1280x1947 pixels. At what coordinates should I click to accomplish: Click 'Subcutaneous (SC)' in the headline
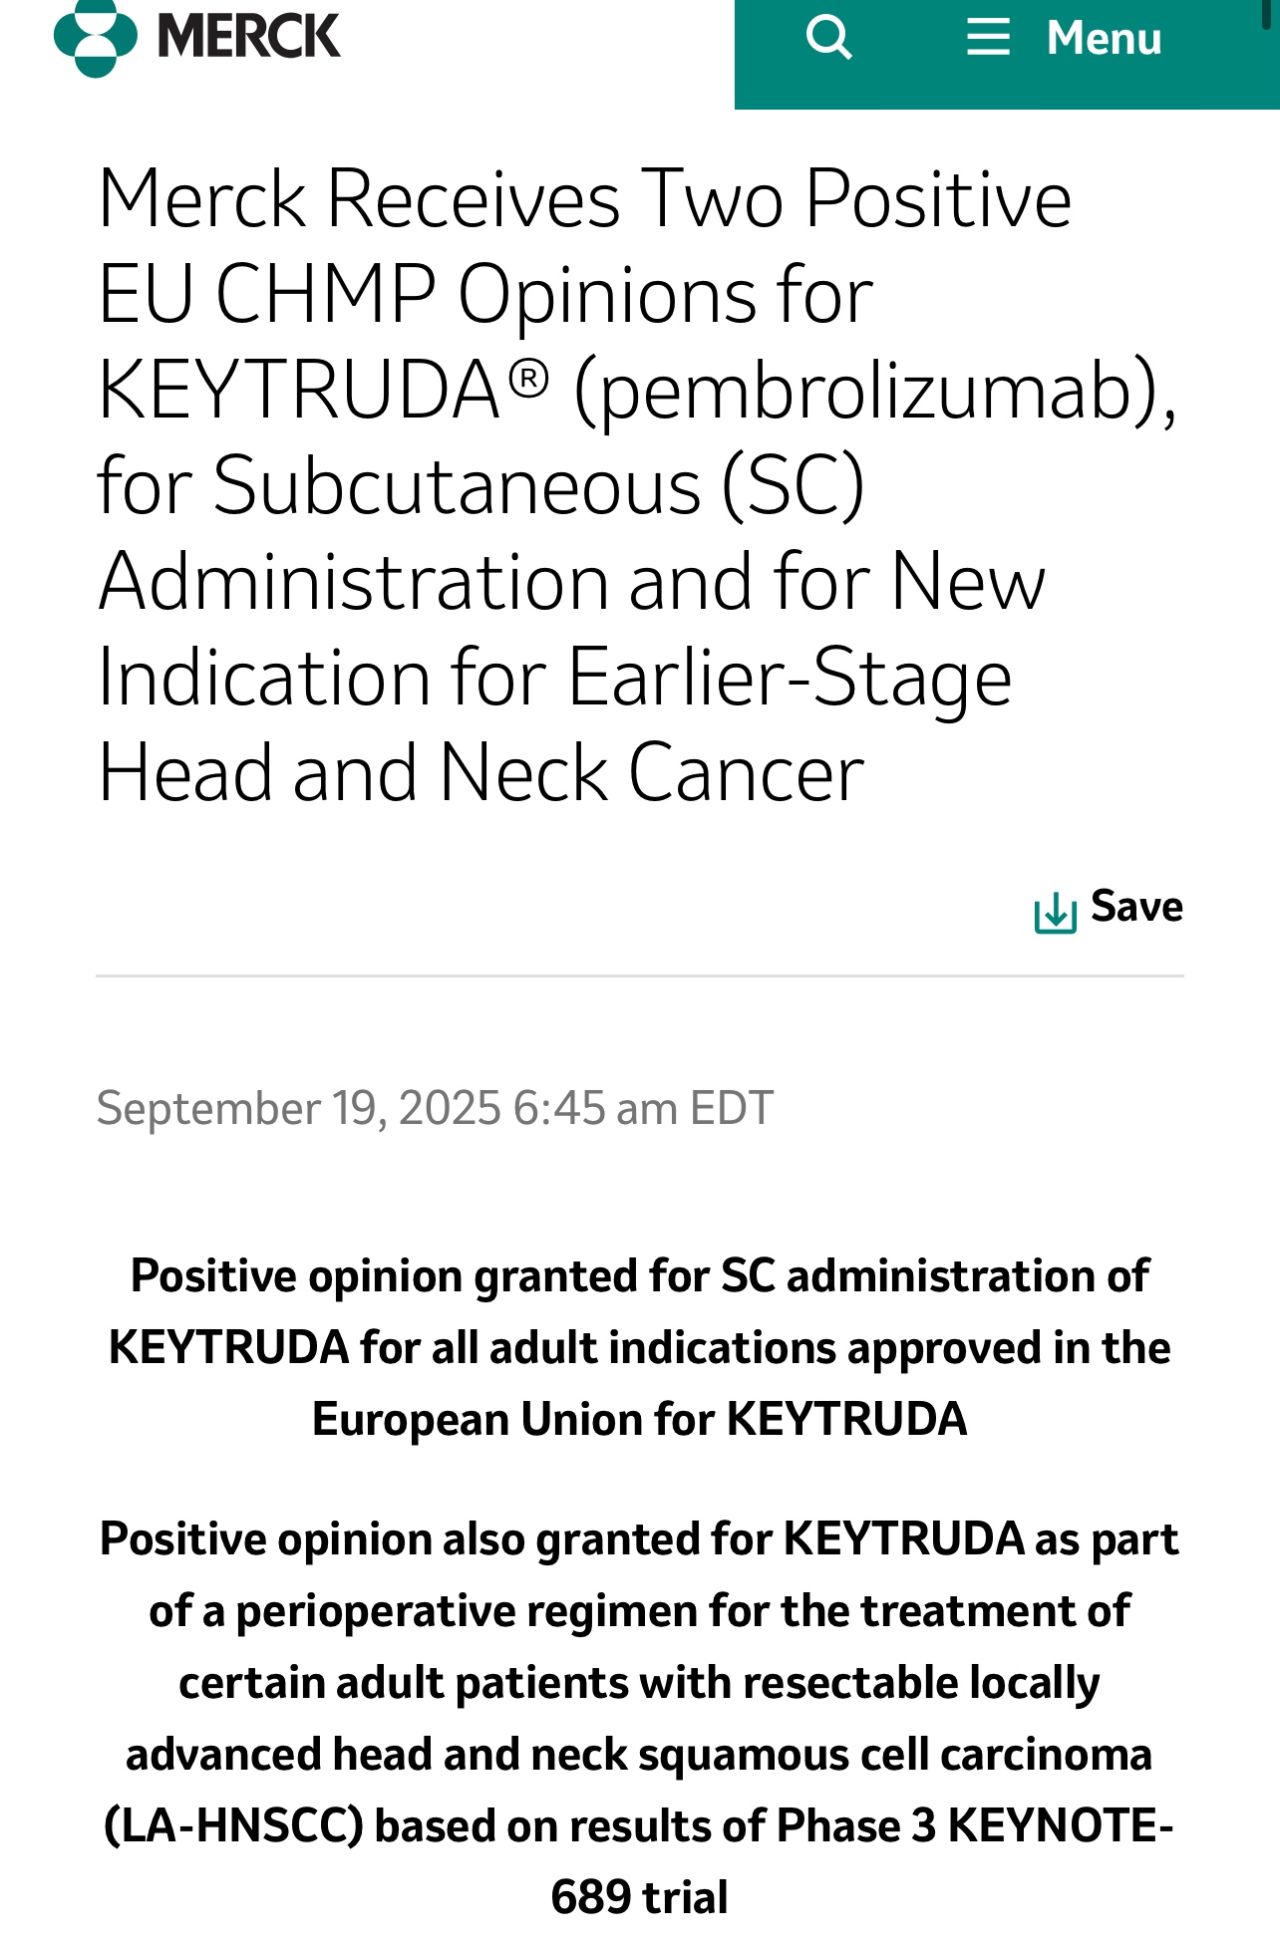539,486
